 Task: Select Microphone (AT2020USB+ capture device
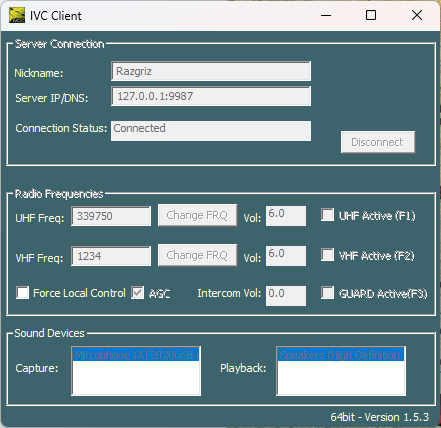pyautogui.click(x=136, y=355)
